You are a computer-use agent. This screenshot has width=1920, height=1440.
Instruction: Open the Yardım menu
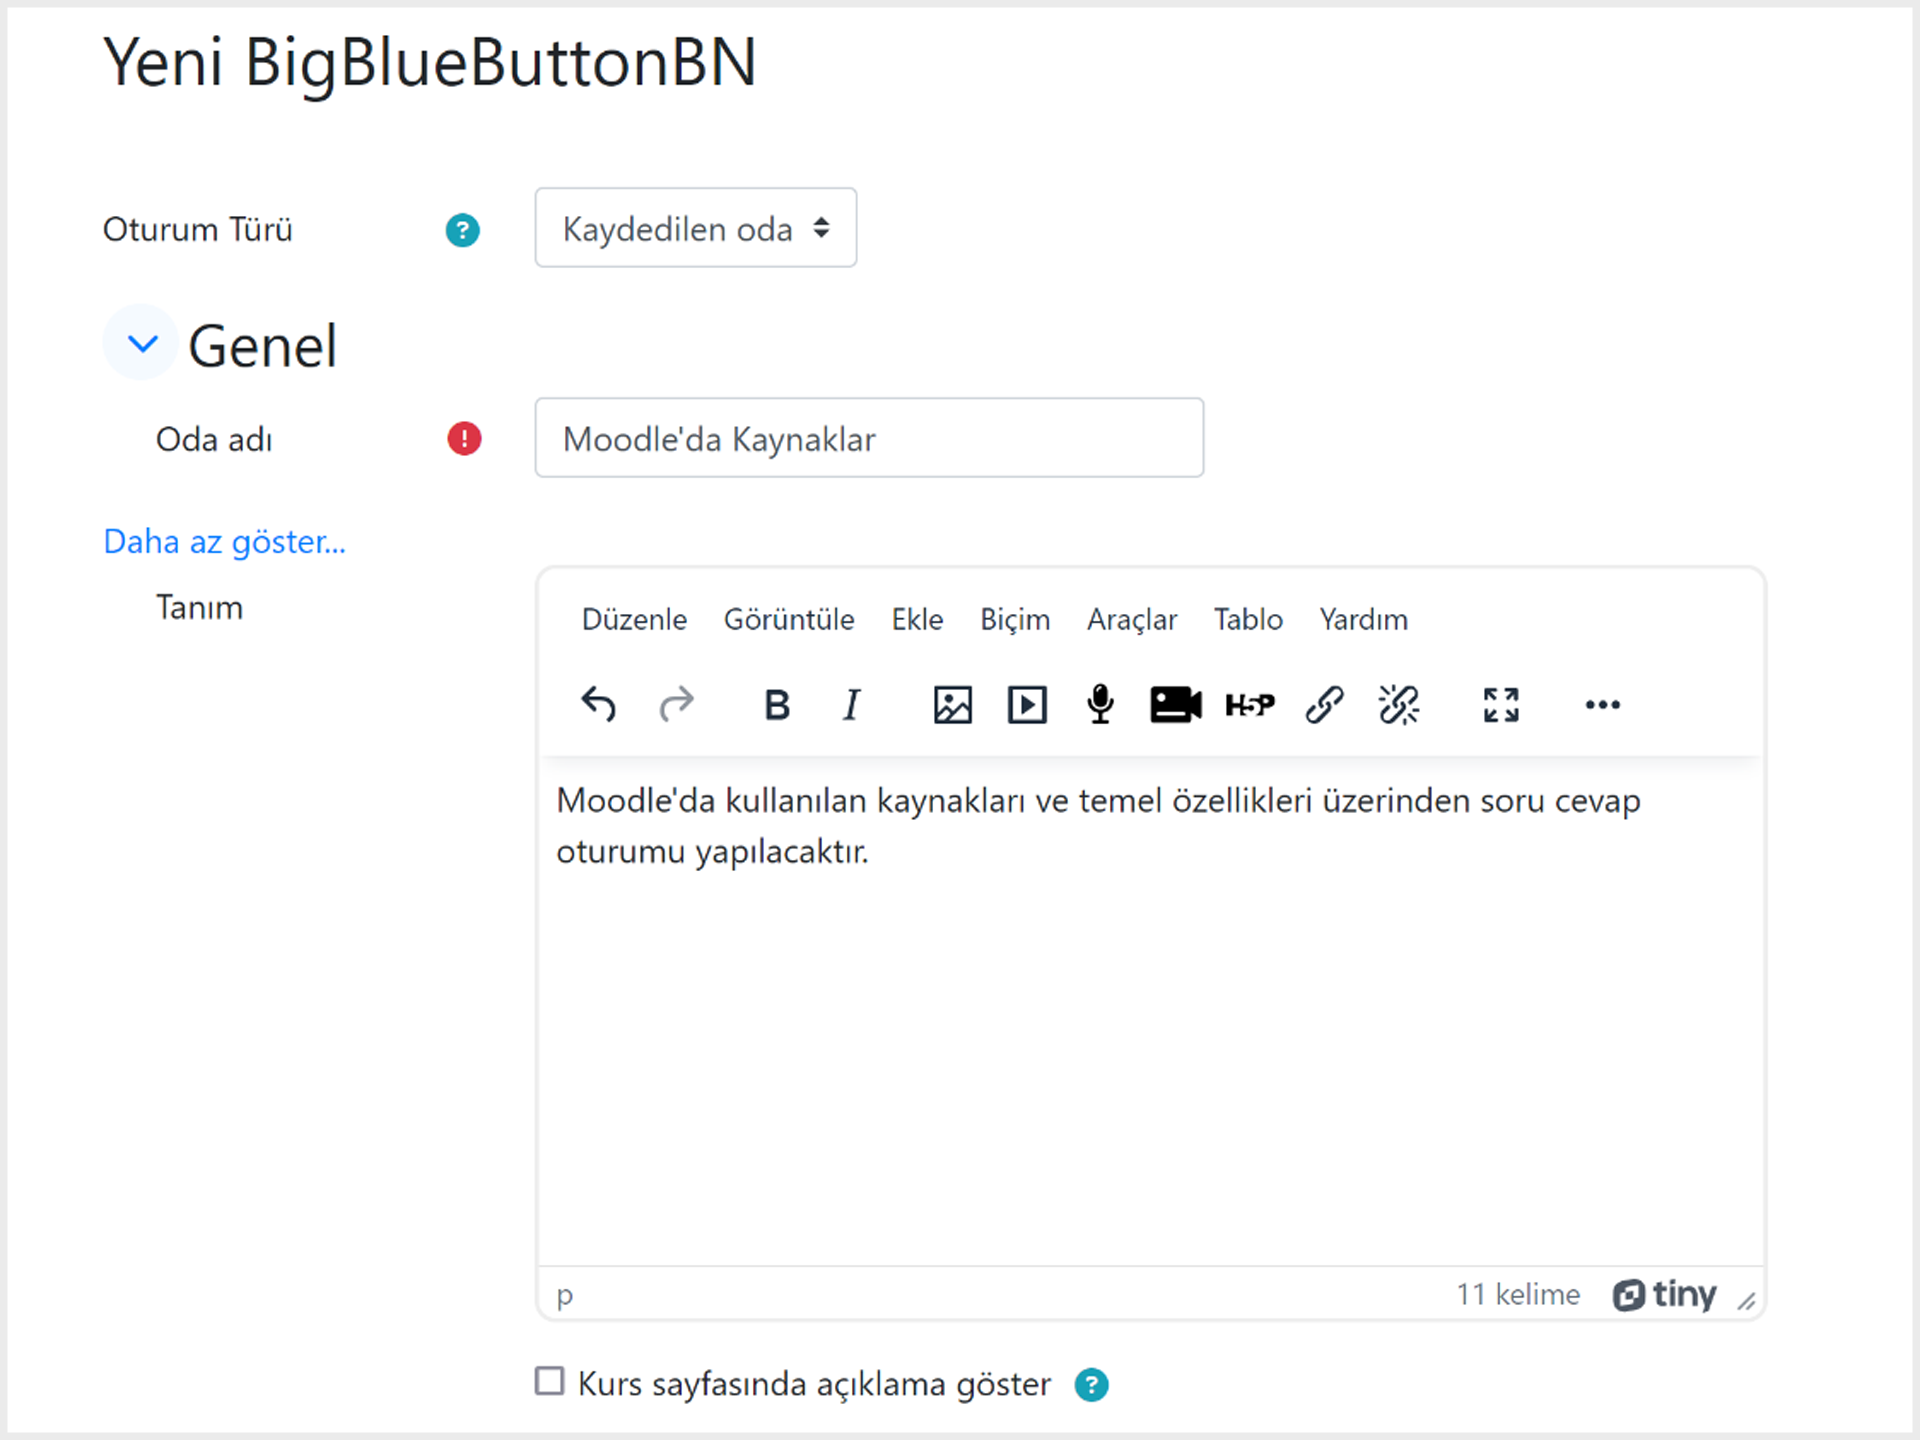pos(1363,620)
